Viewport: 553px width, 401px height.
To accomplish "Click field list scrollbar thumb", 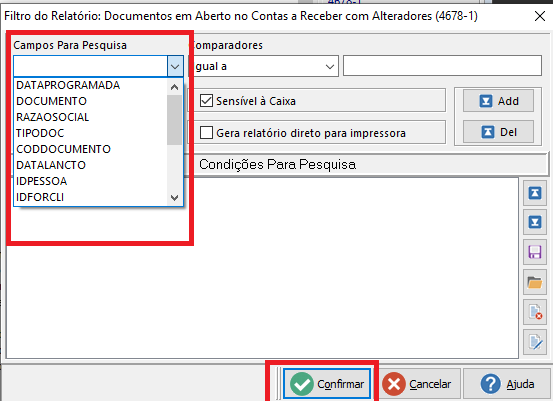I will [x=175, y=120].
